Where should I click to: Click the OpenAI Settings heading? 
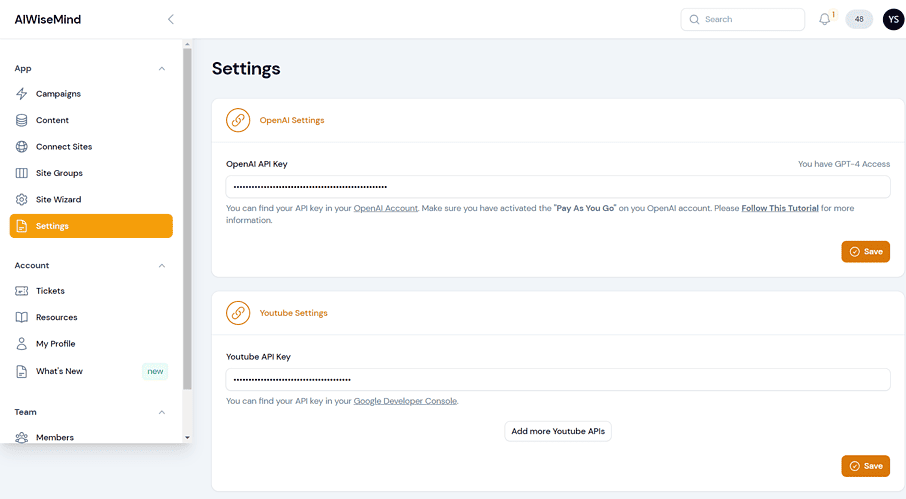click(x=292, y=120)
